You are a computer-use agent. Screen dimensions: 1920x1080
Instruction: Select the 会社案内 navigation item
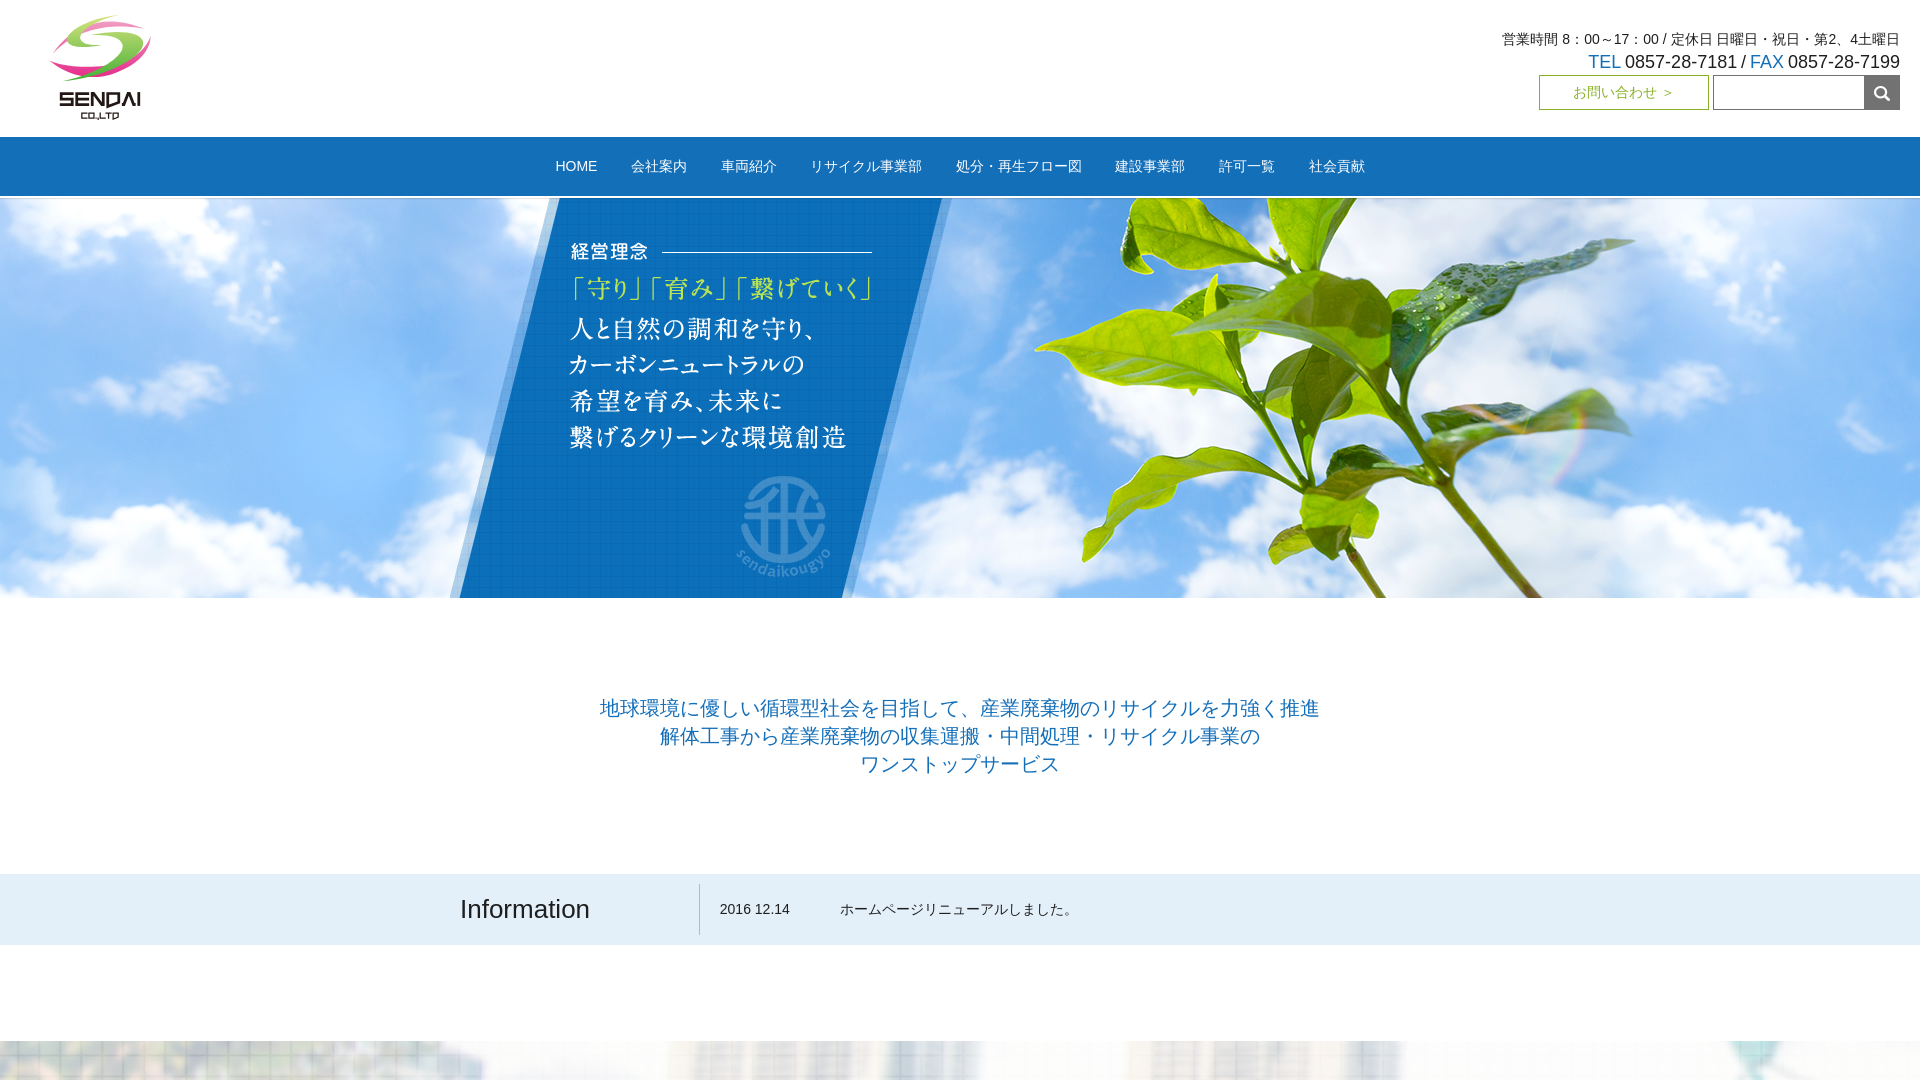[x=658, y=166]
